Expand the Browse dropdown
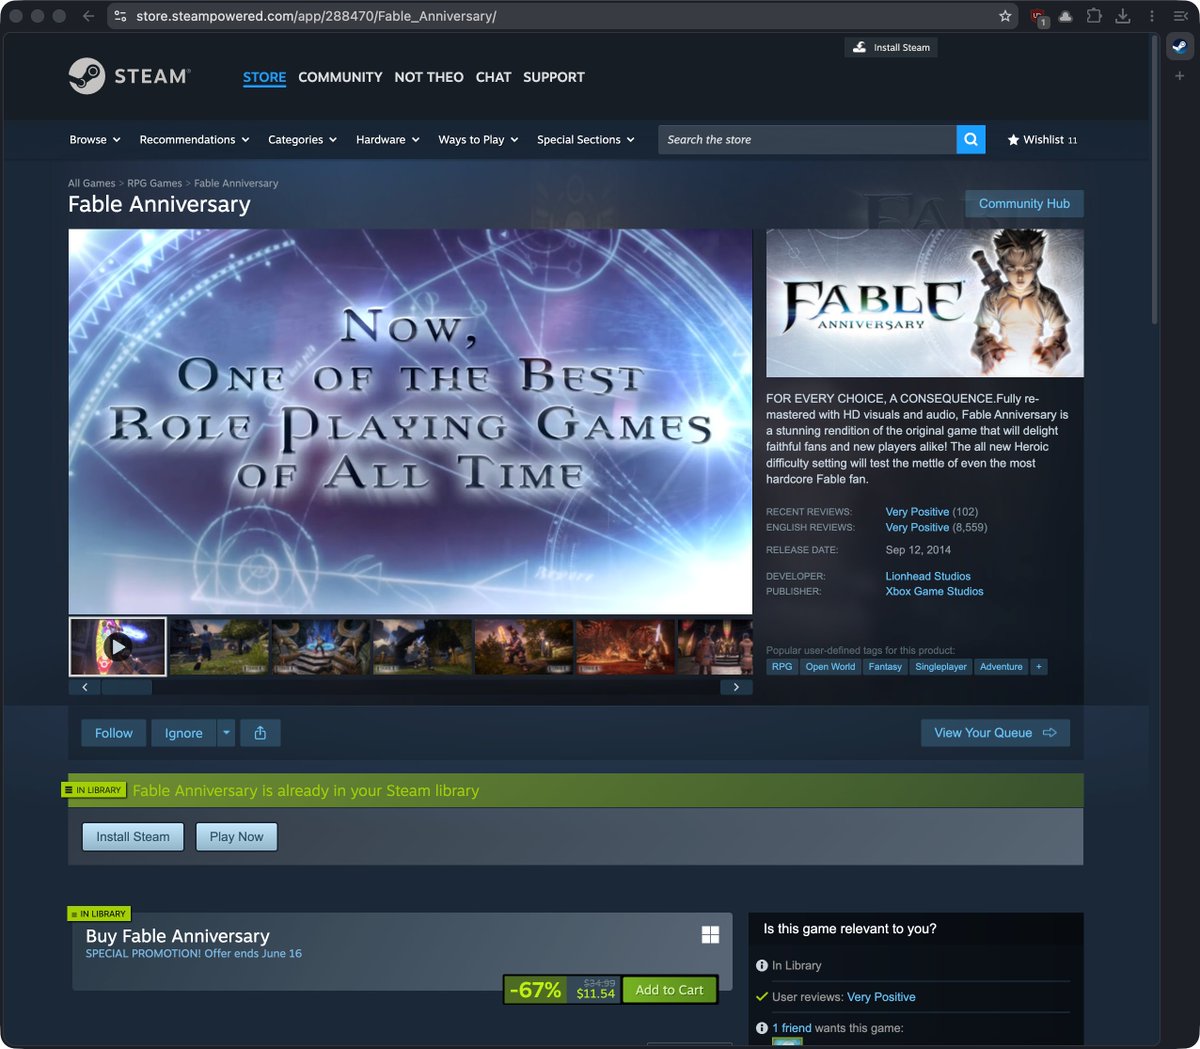 [x=95, y=140]
